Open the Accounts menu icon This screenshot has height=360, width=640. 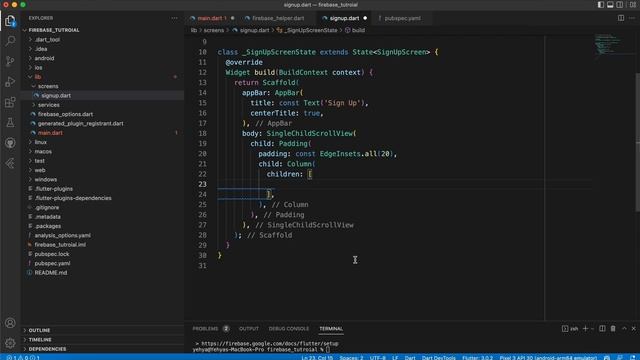tap(10, 323)
